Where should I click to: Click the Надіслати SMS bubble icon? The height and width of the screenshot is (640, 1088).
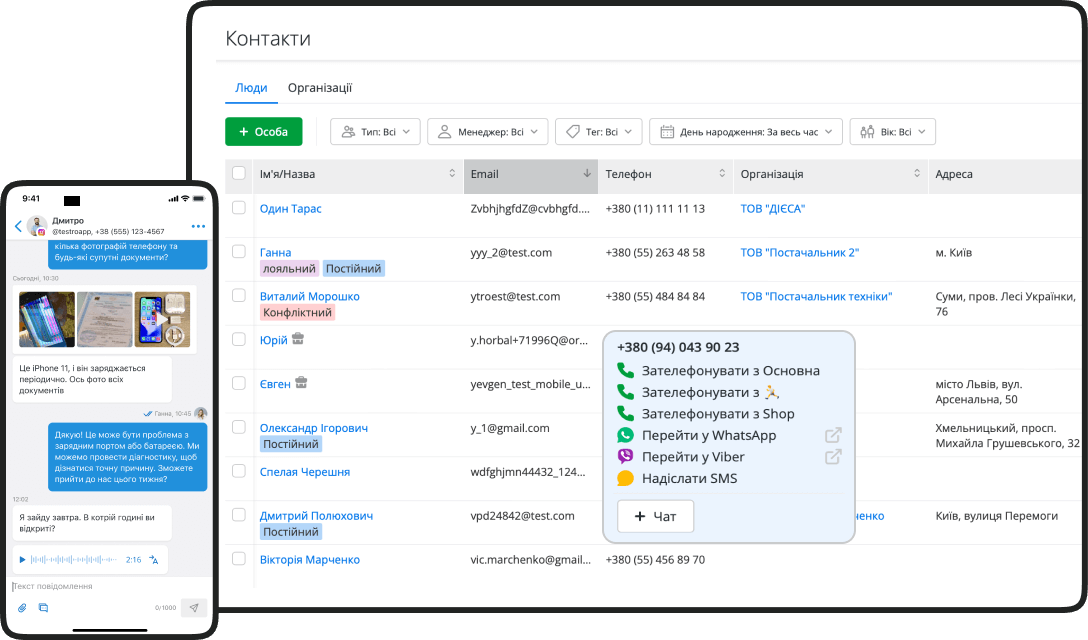point(625,478)
